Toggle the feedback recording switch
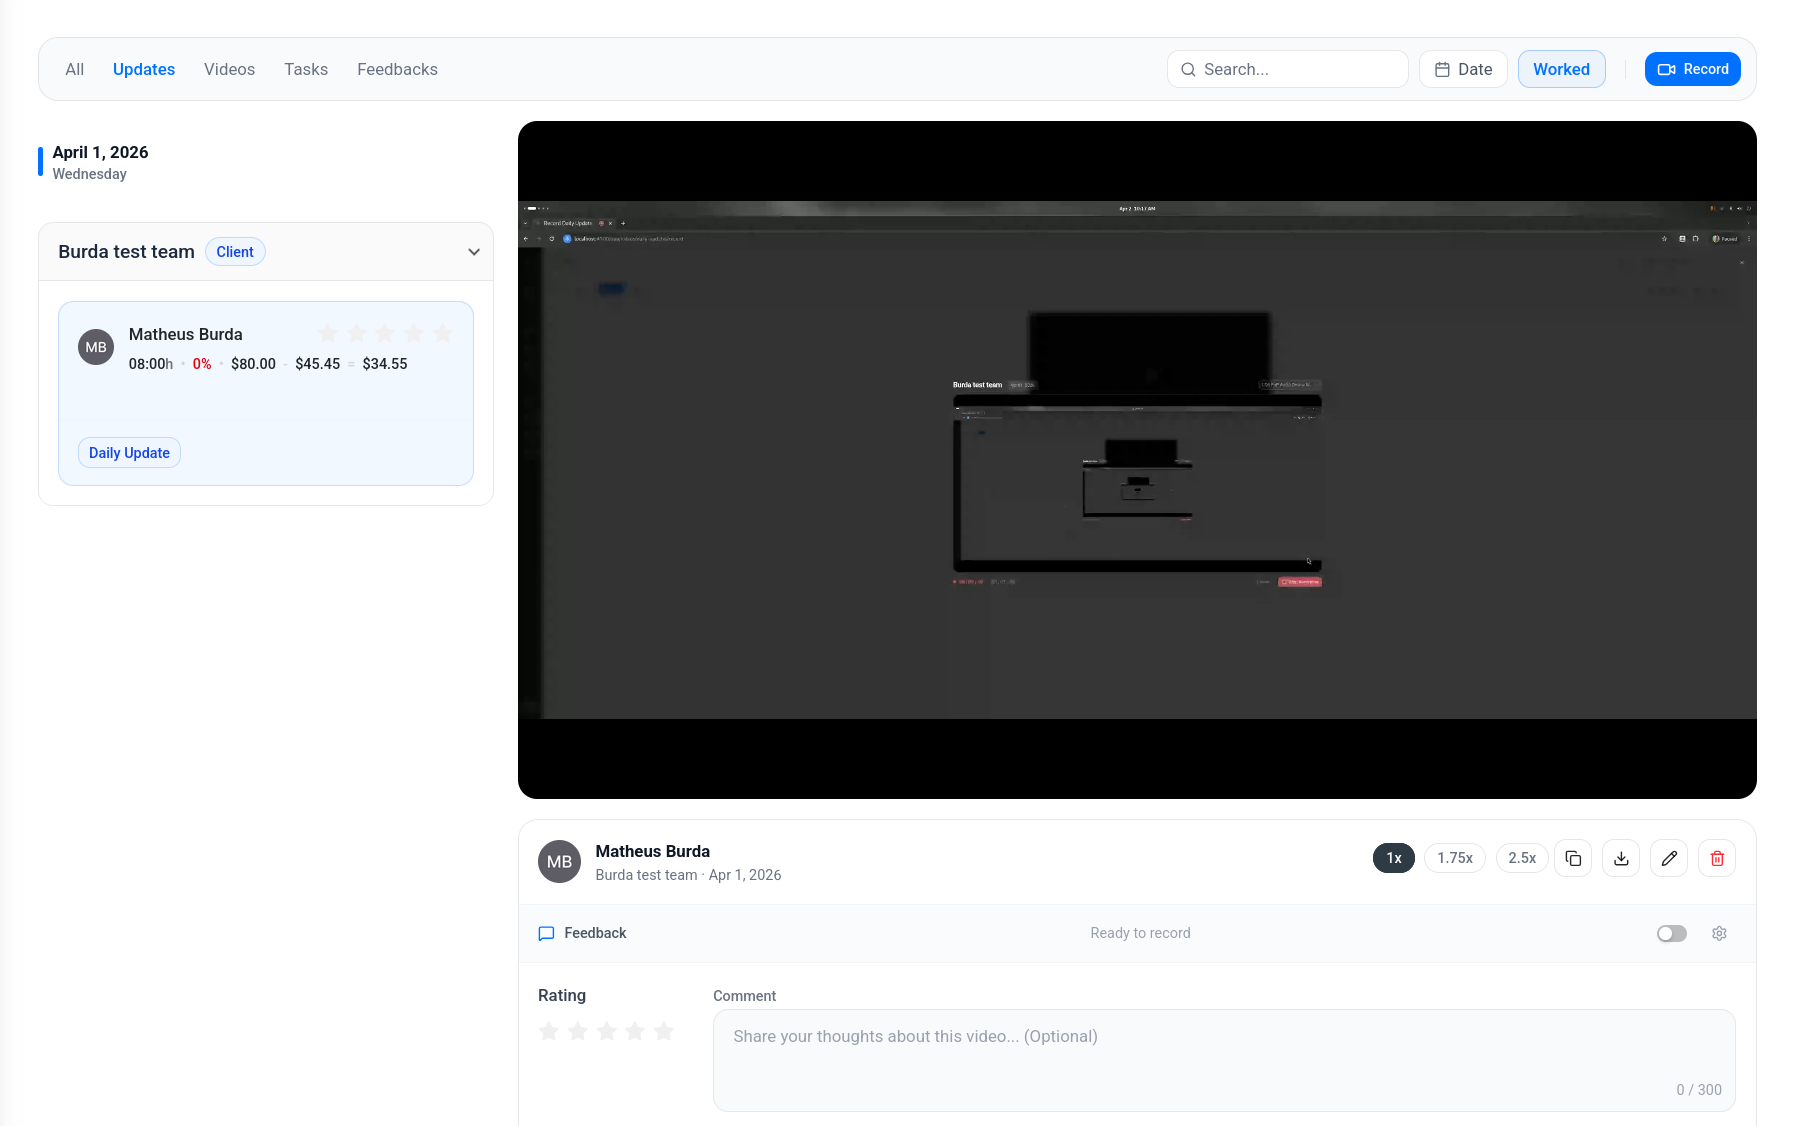Screen dimensions: 1794x1126 pyautogui.click(x=1671, y=933)
